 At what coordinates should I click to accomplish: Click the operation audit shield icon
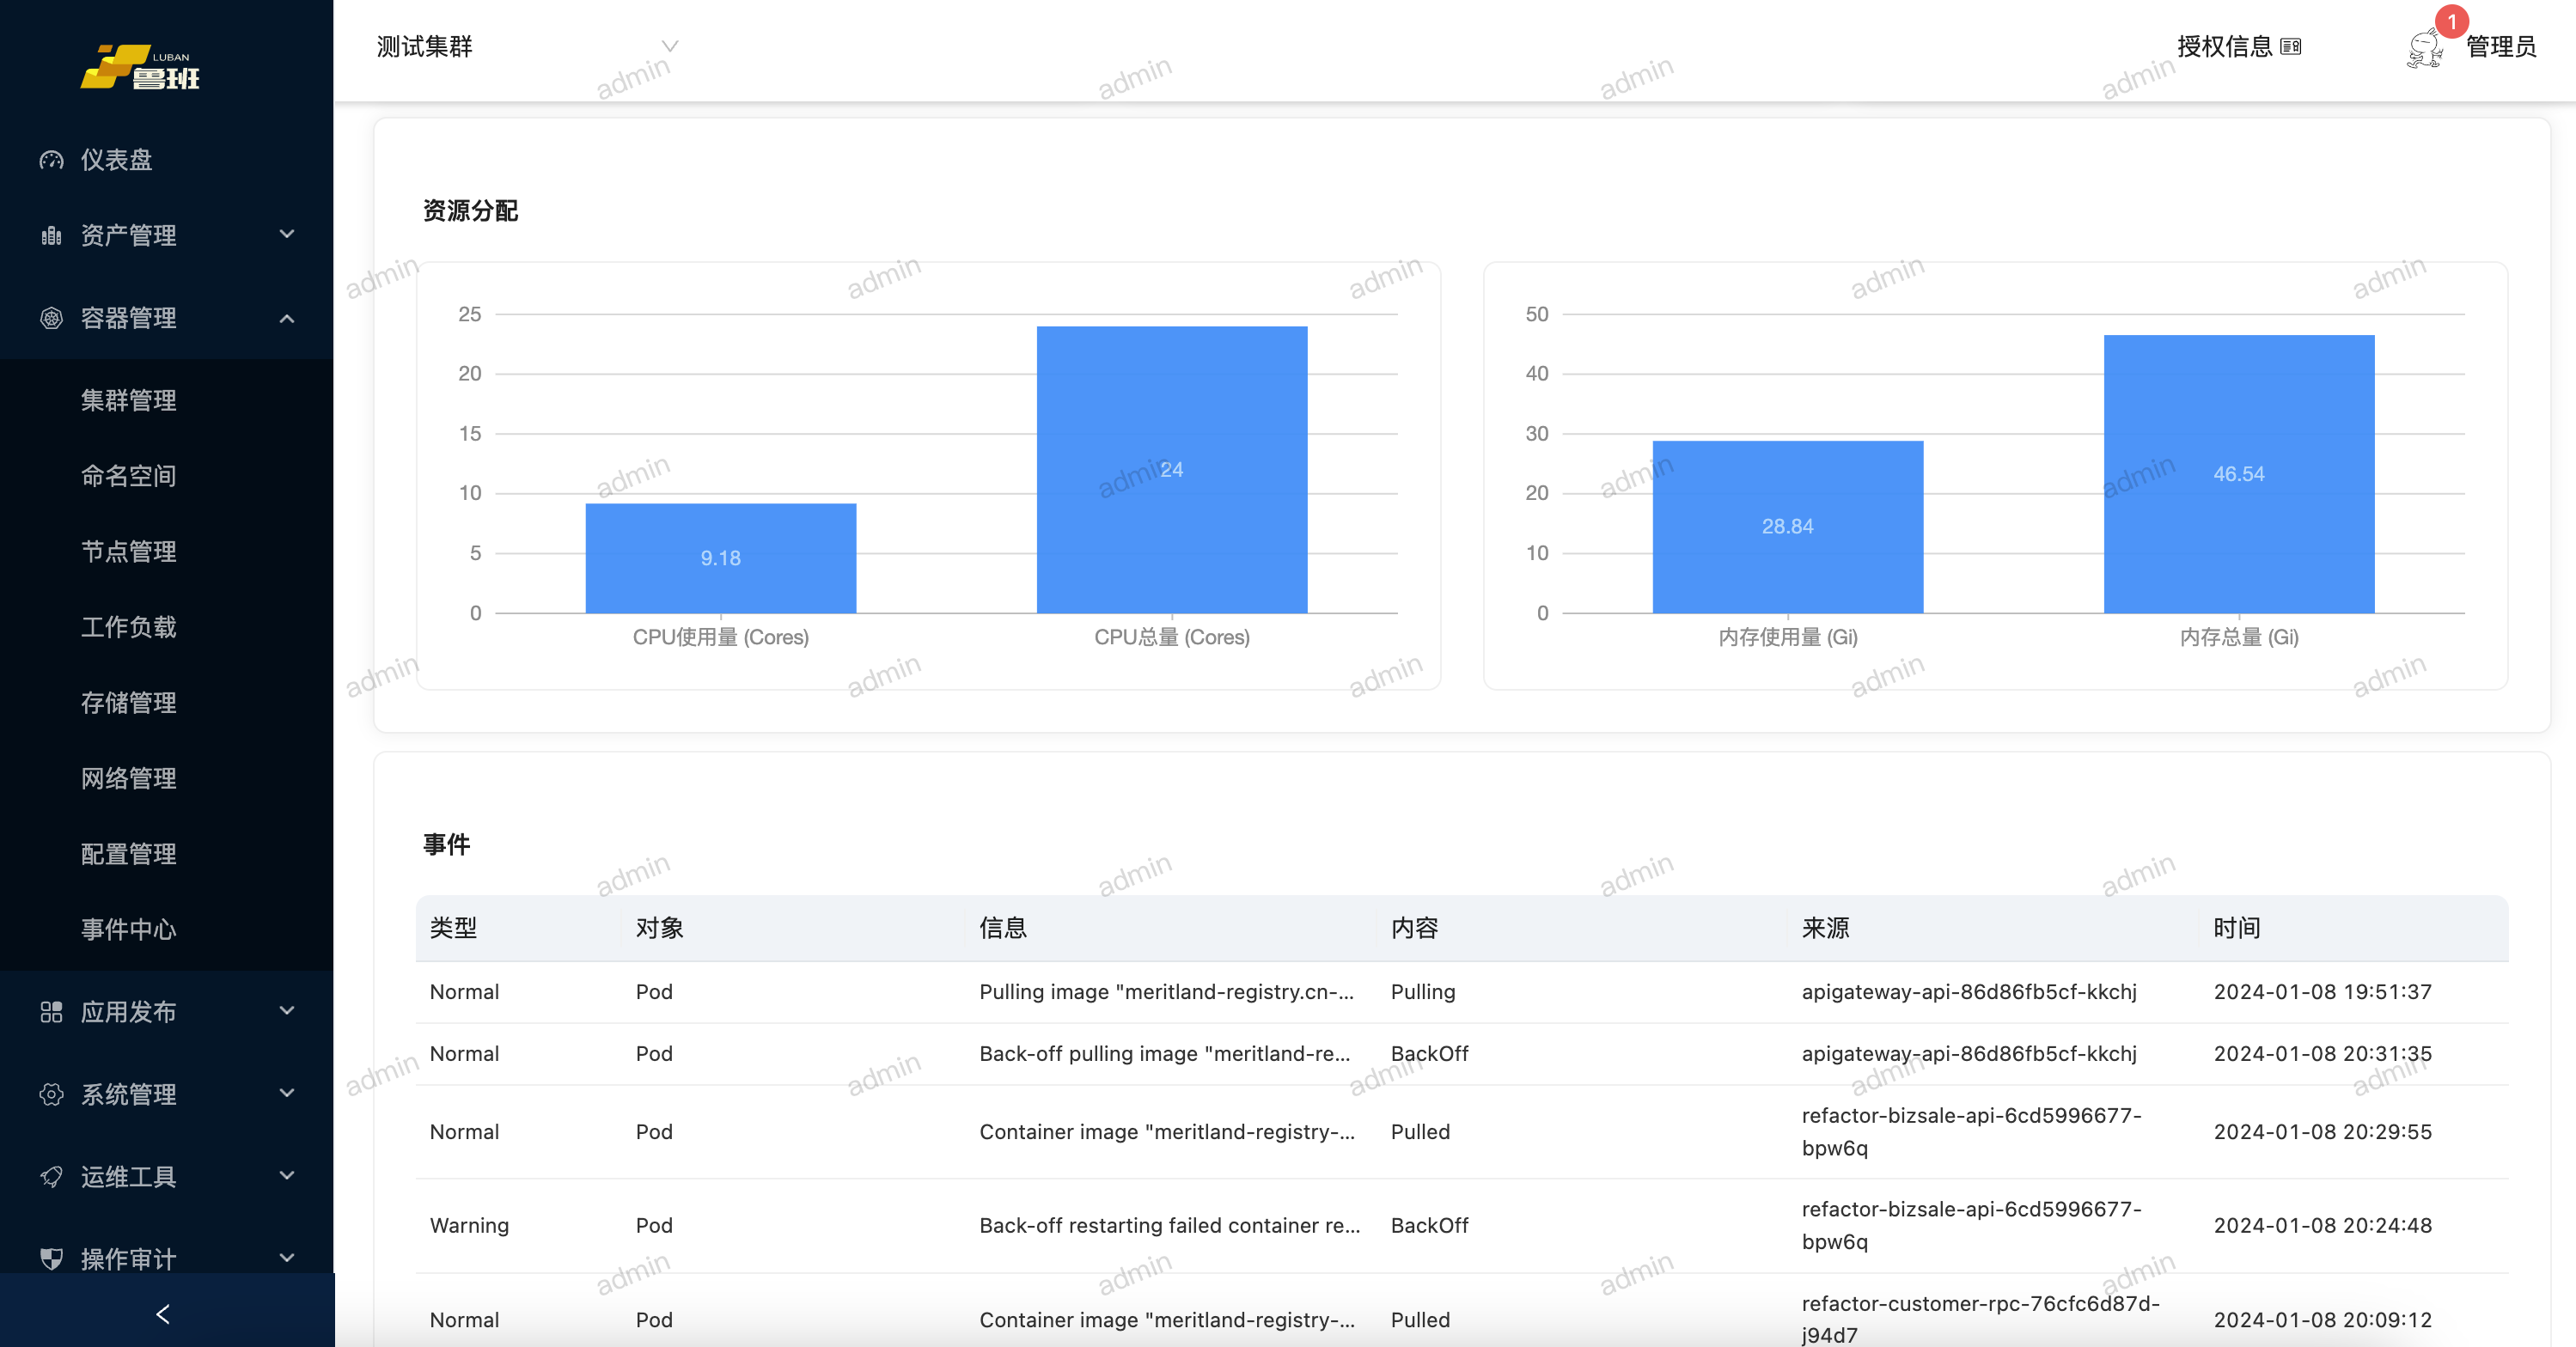[x=51, y=1258]
